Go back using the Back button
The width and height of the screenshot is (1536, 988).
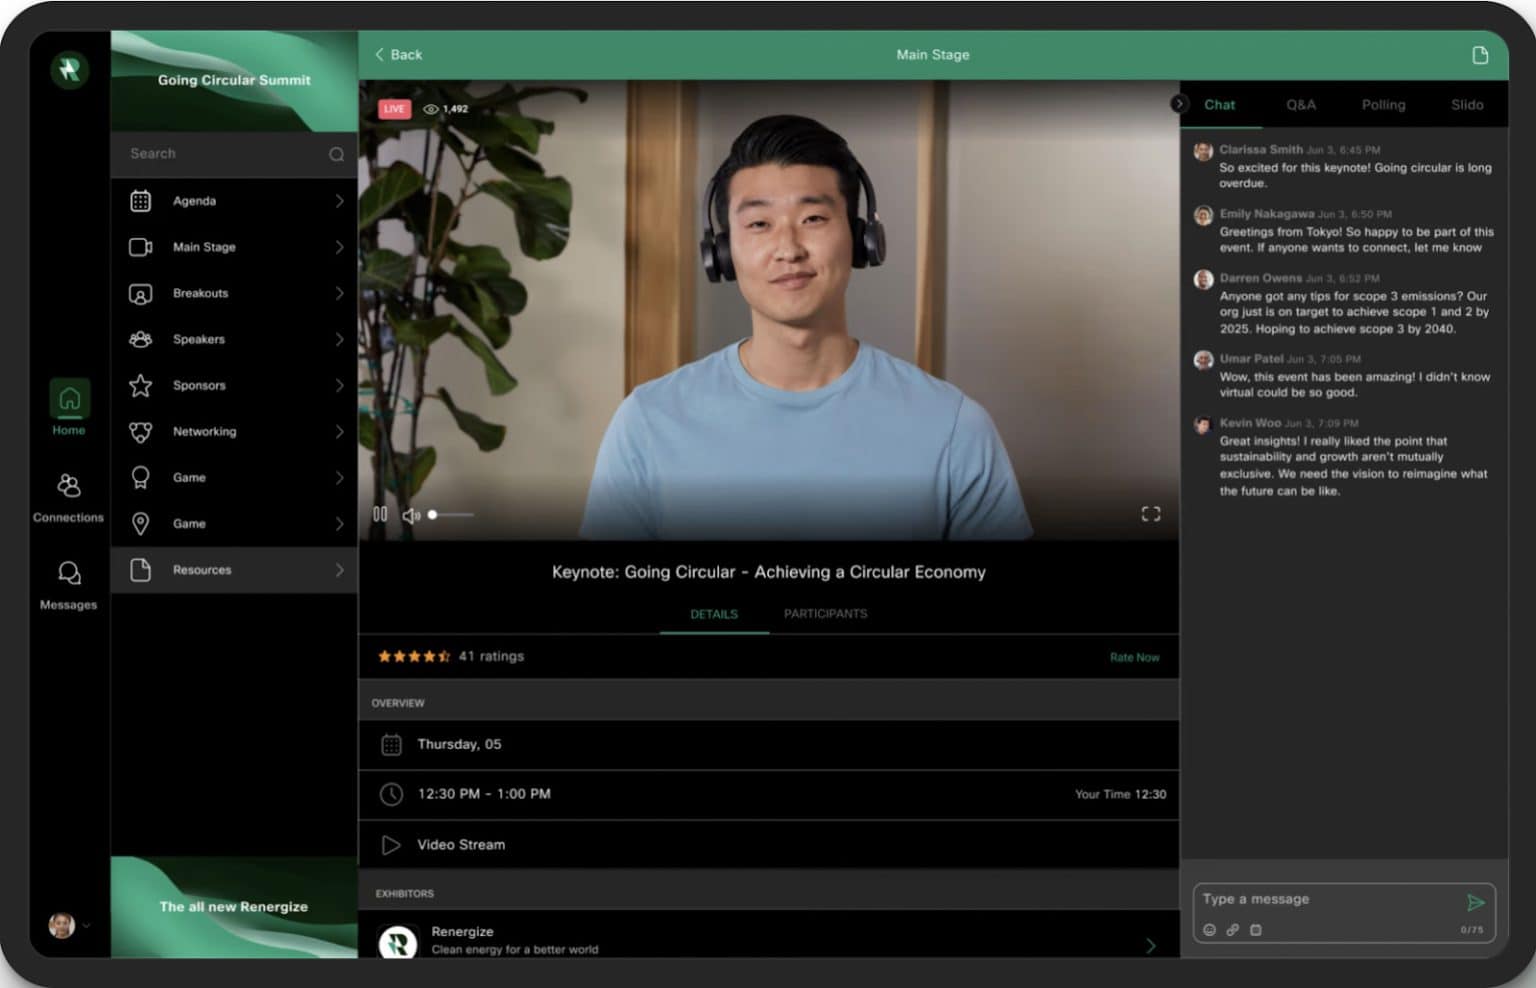397,55
